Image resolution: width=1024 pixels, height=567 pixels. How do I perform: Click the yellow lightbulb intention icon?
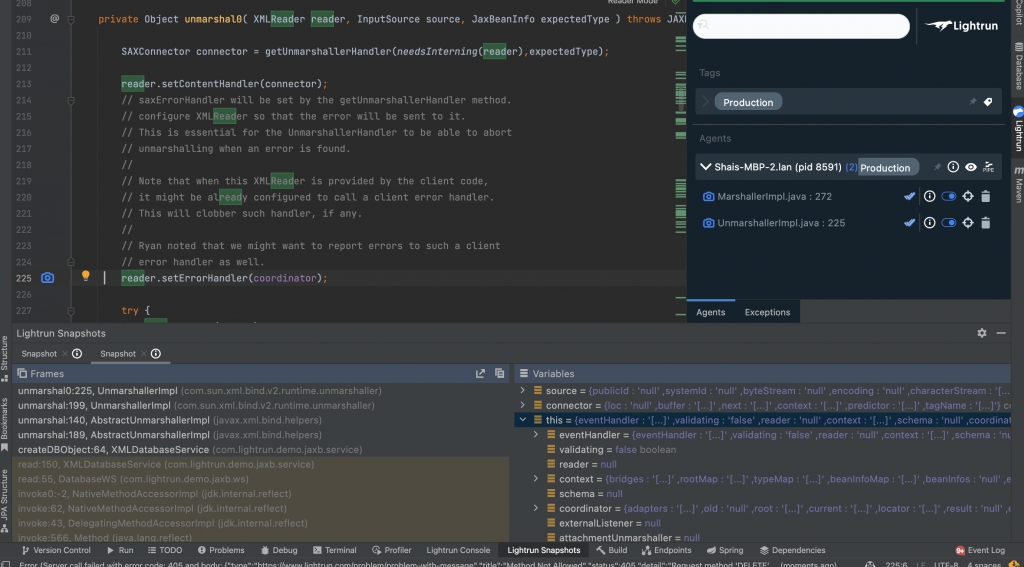(x=86, y=277)
